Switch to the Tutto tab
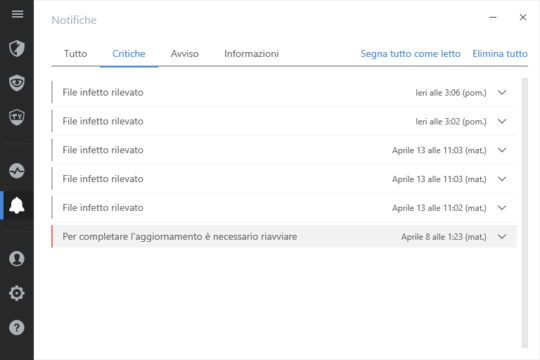 75,54
